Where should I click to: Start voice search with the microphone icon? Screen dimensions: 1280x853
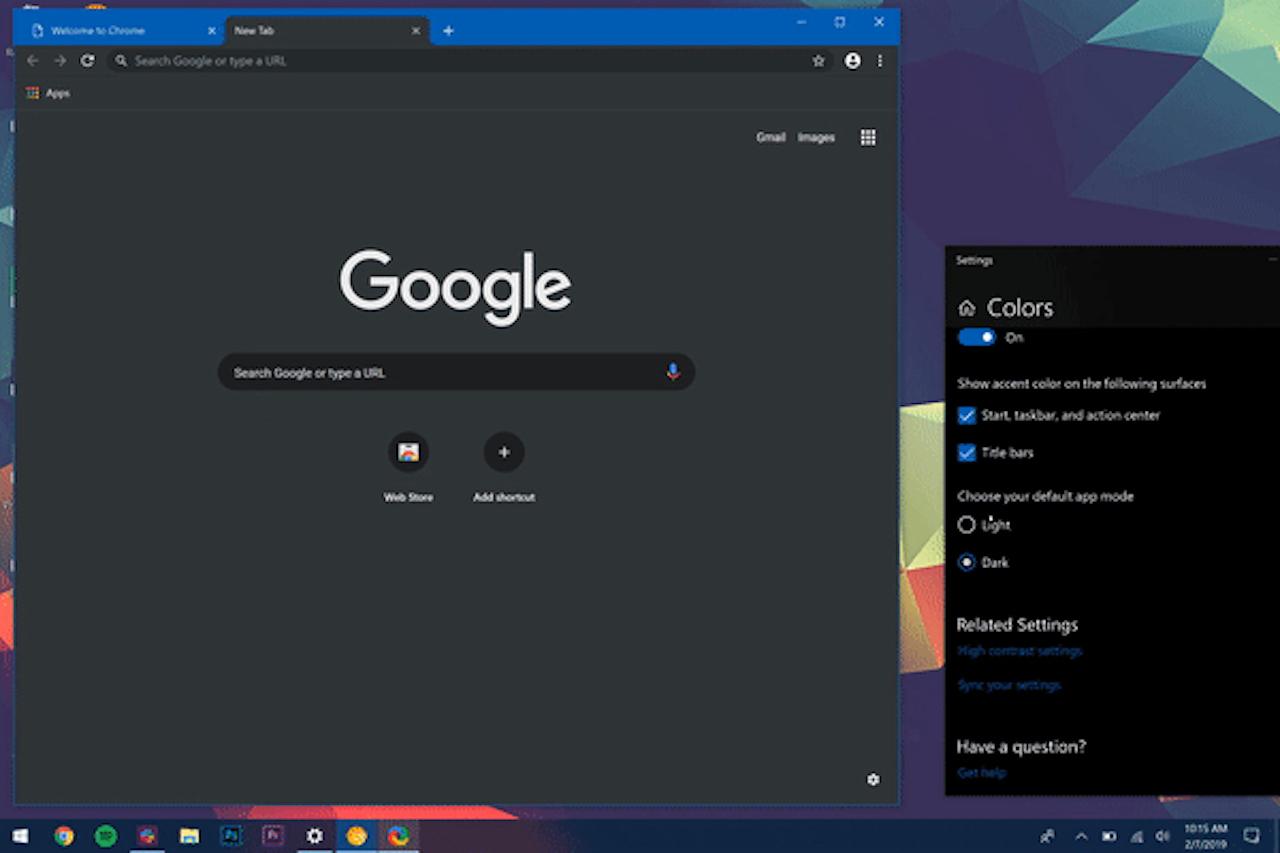click(x=673, y=372)
